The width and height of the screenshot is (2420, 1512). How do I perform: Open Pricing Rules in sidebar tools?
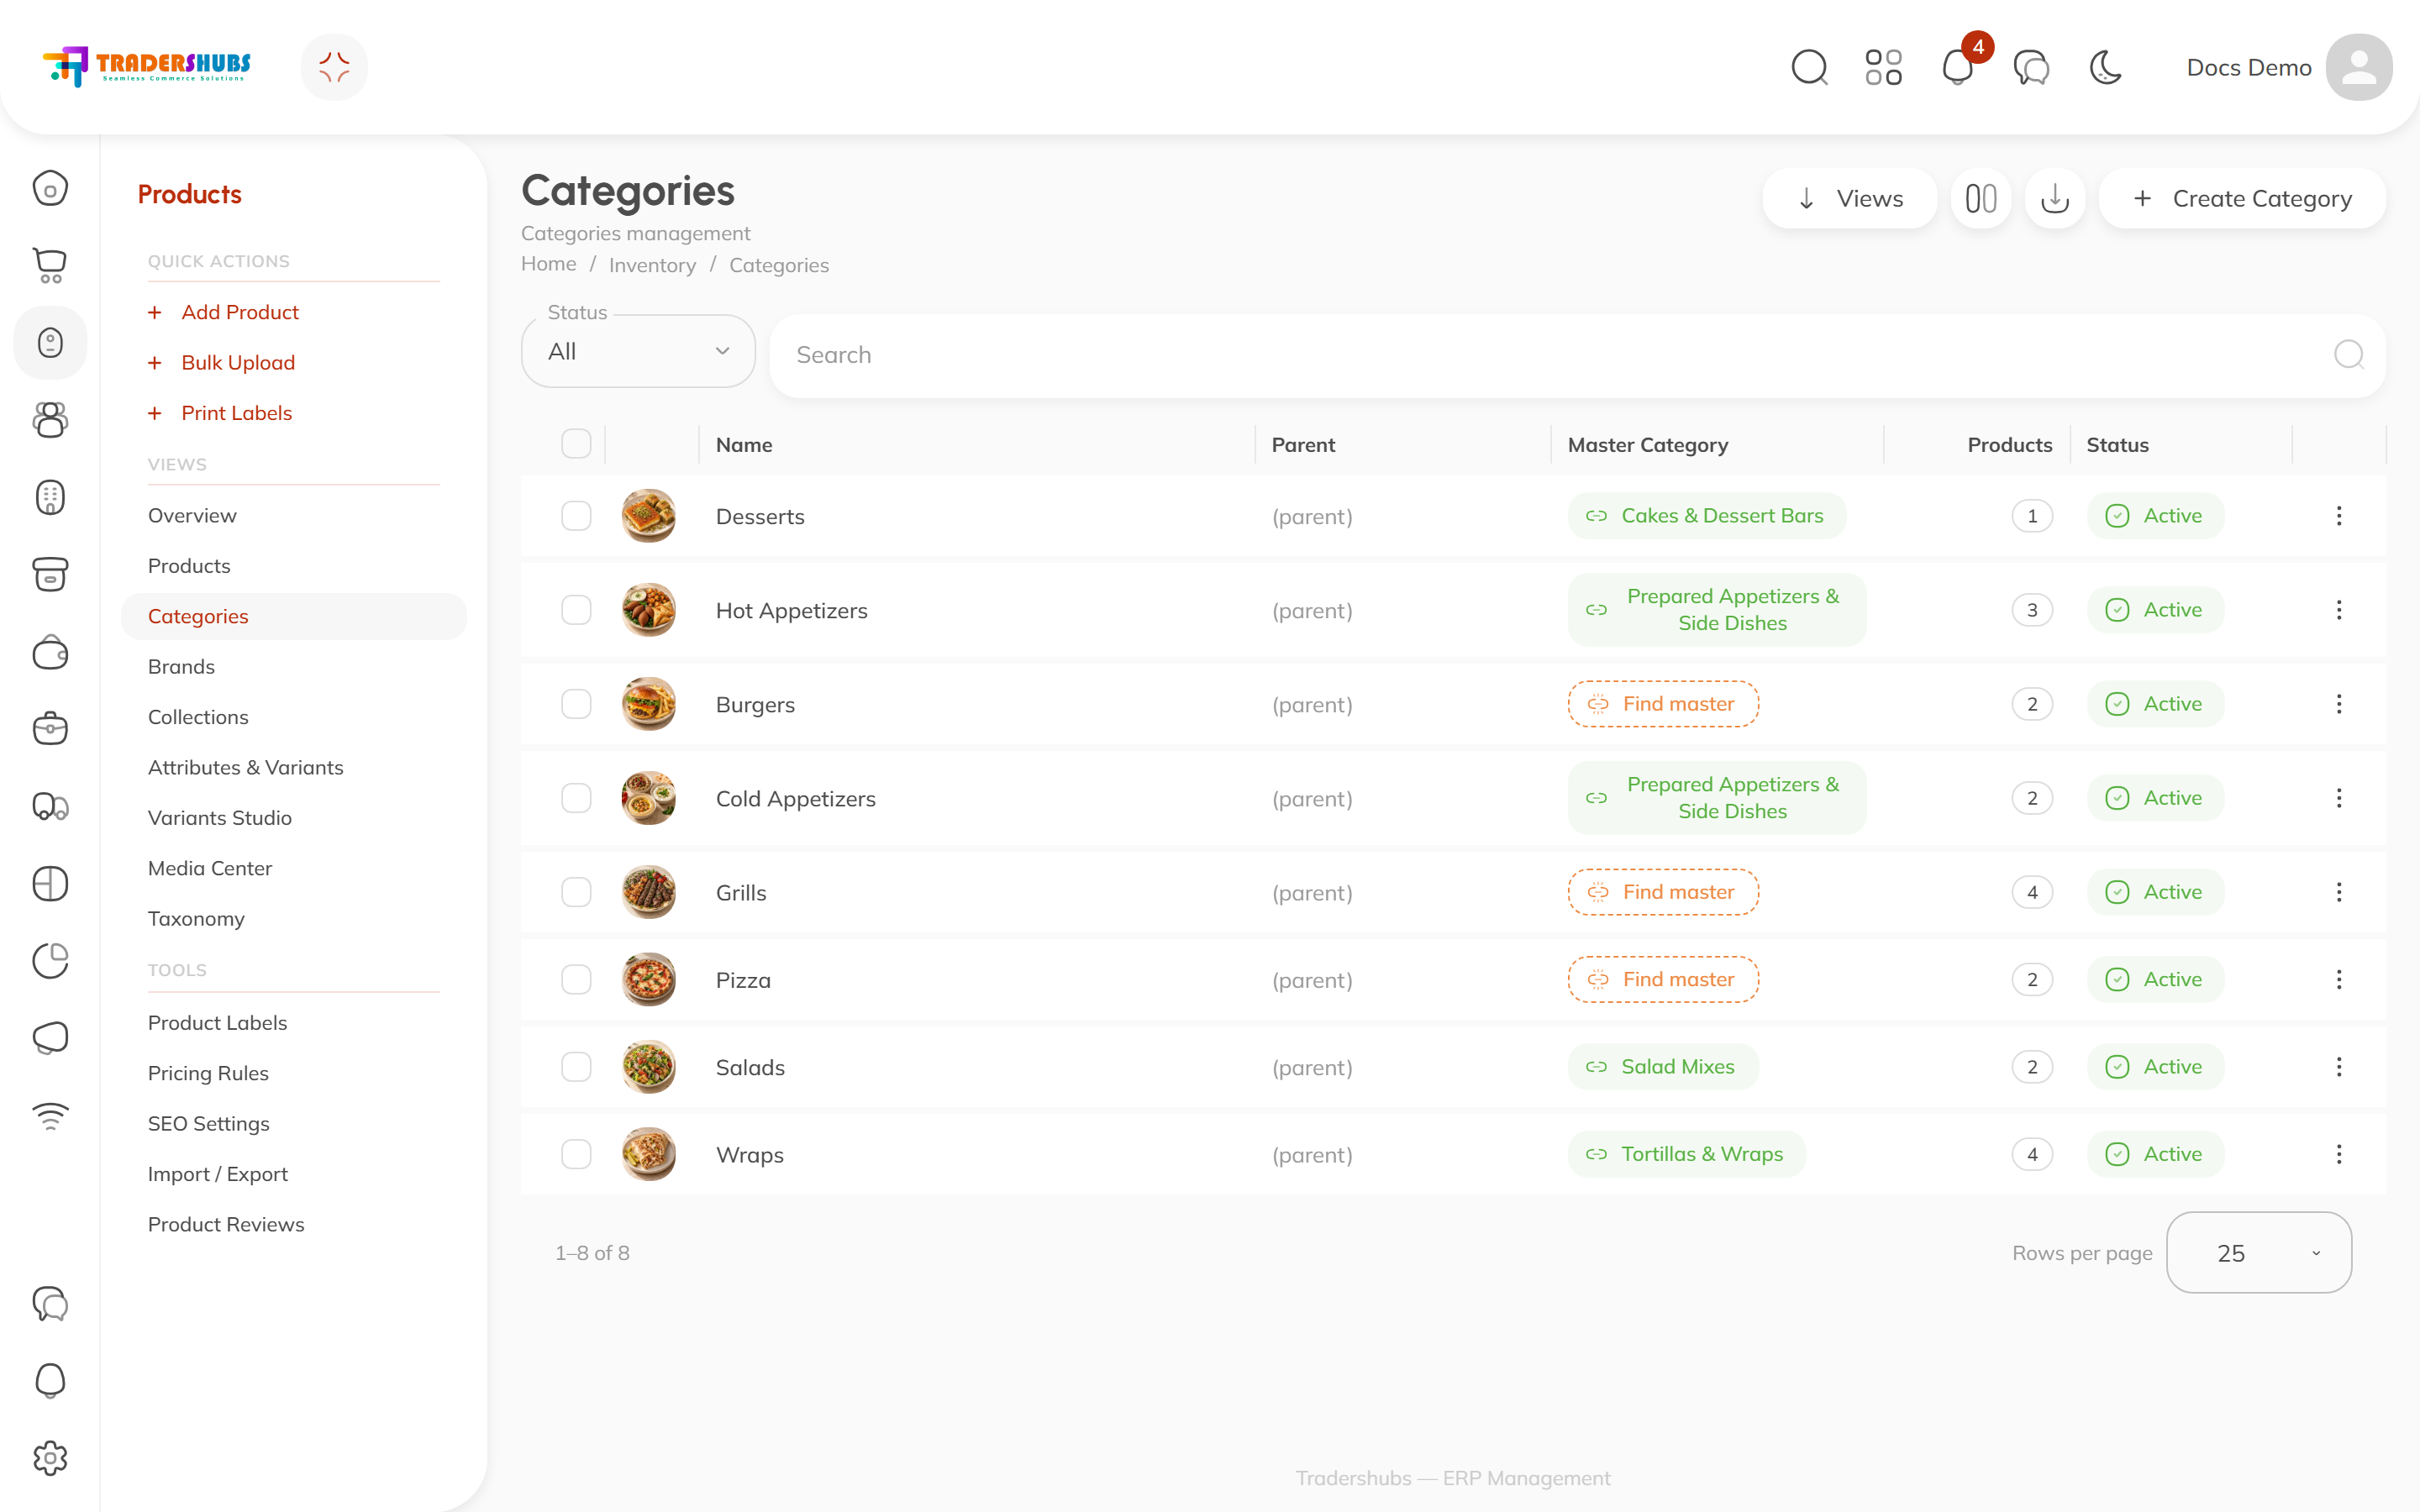coord(208,1073)
